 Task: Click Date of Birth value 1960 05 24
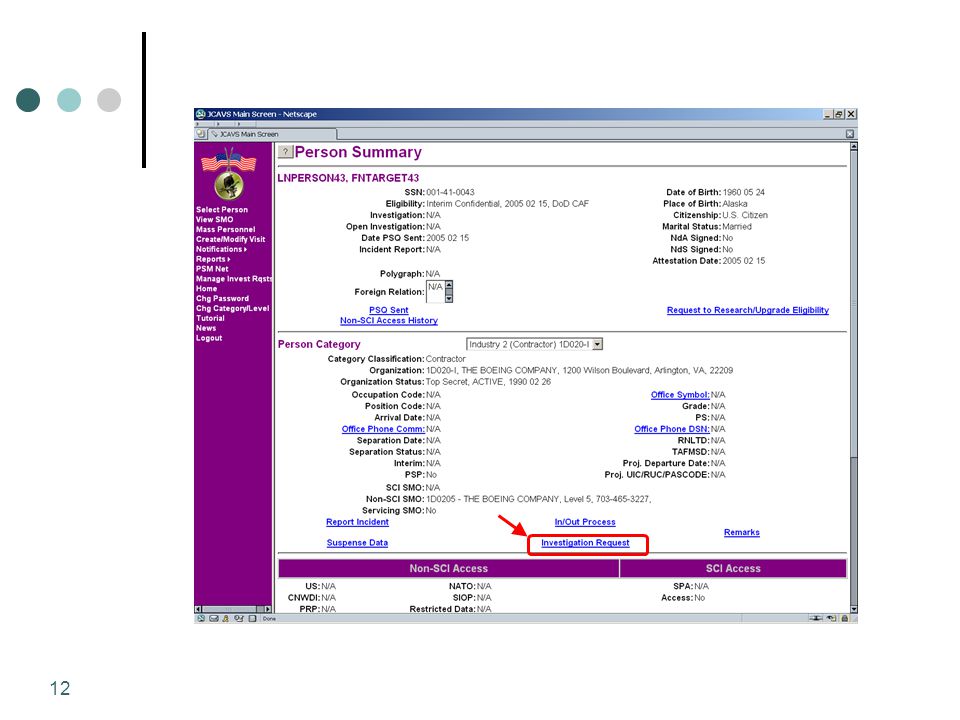pyautogui.click(x=743, y=192)
